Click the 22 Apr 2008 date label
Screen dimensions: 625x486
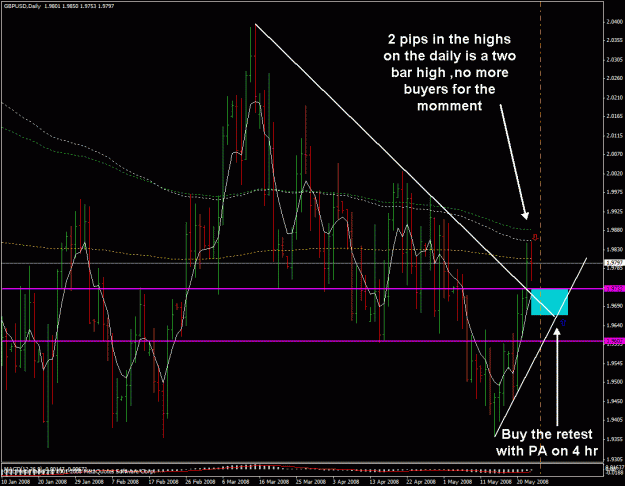pyautogui.click(x=421, y=482)
